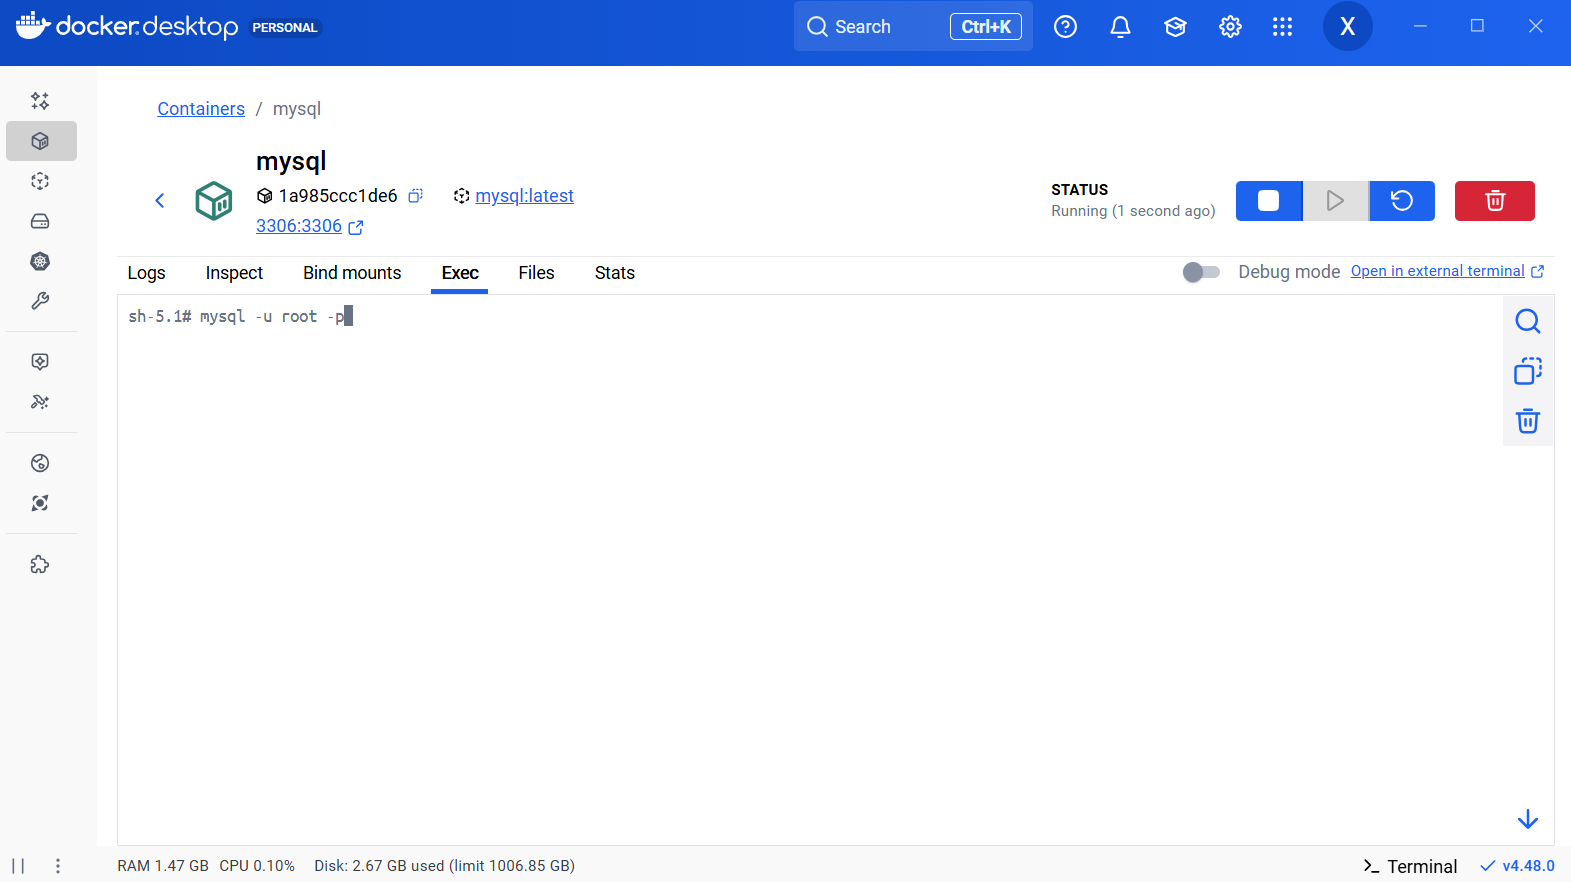Open Settings gear icon

click(x=1230, y=27)
